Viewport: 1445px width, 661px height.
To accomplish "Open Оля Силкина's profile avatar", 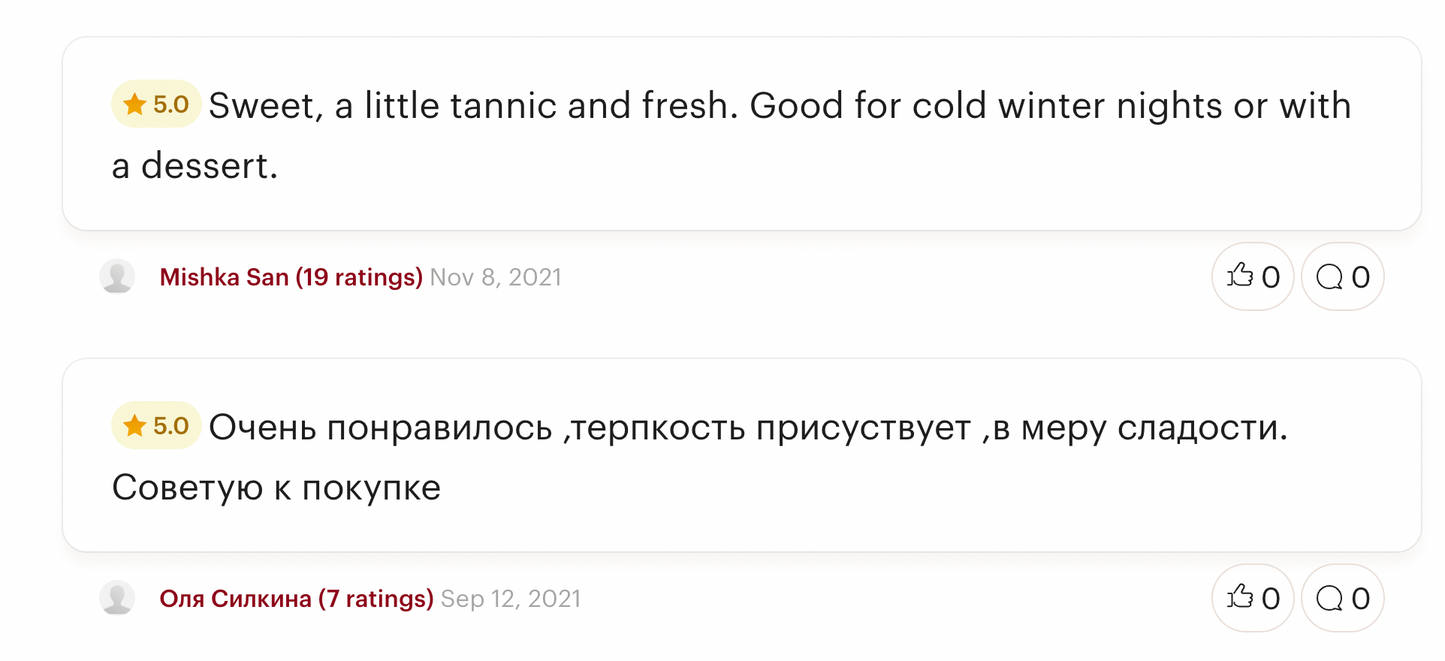I will point(117,598).
